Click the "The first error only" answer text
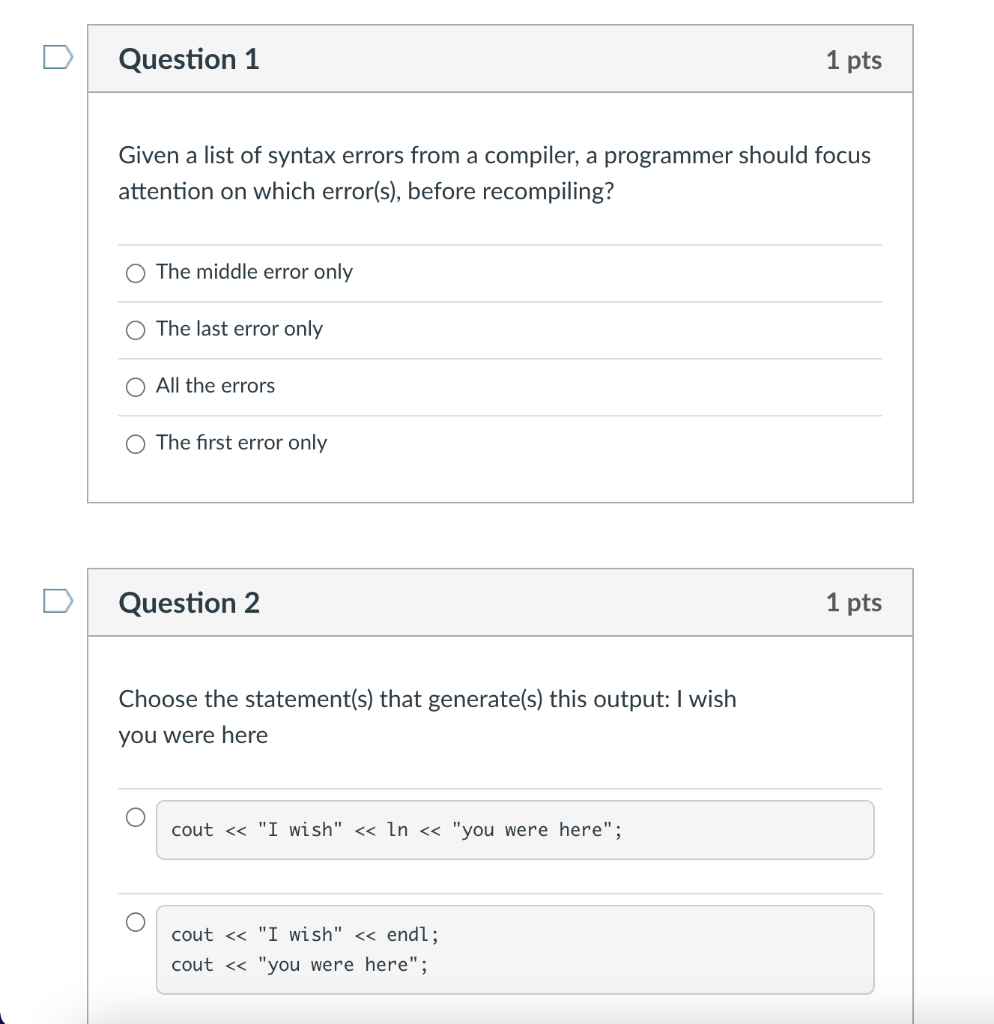 coord(241,443)
